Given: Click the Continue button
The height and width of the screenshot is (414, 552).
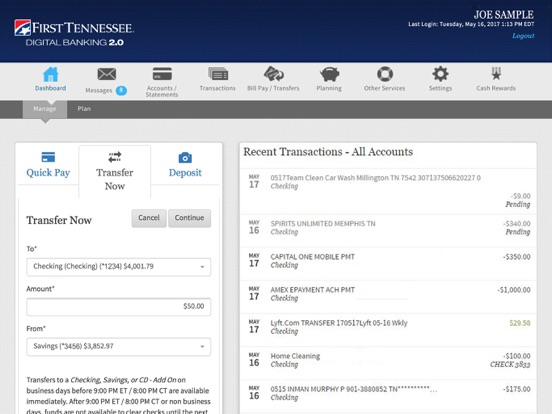Looking at the screenshot, I should coord(189,218).
